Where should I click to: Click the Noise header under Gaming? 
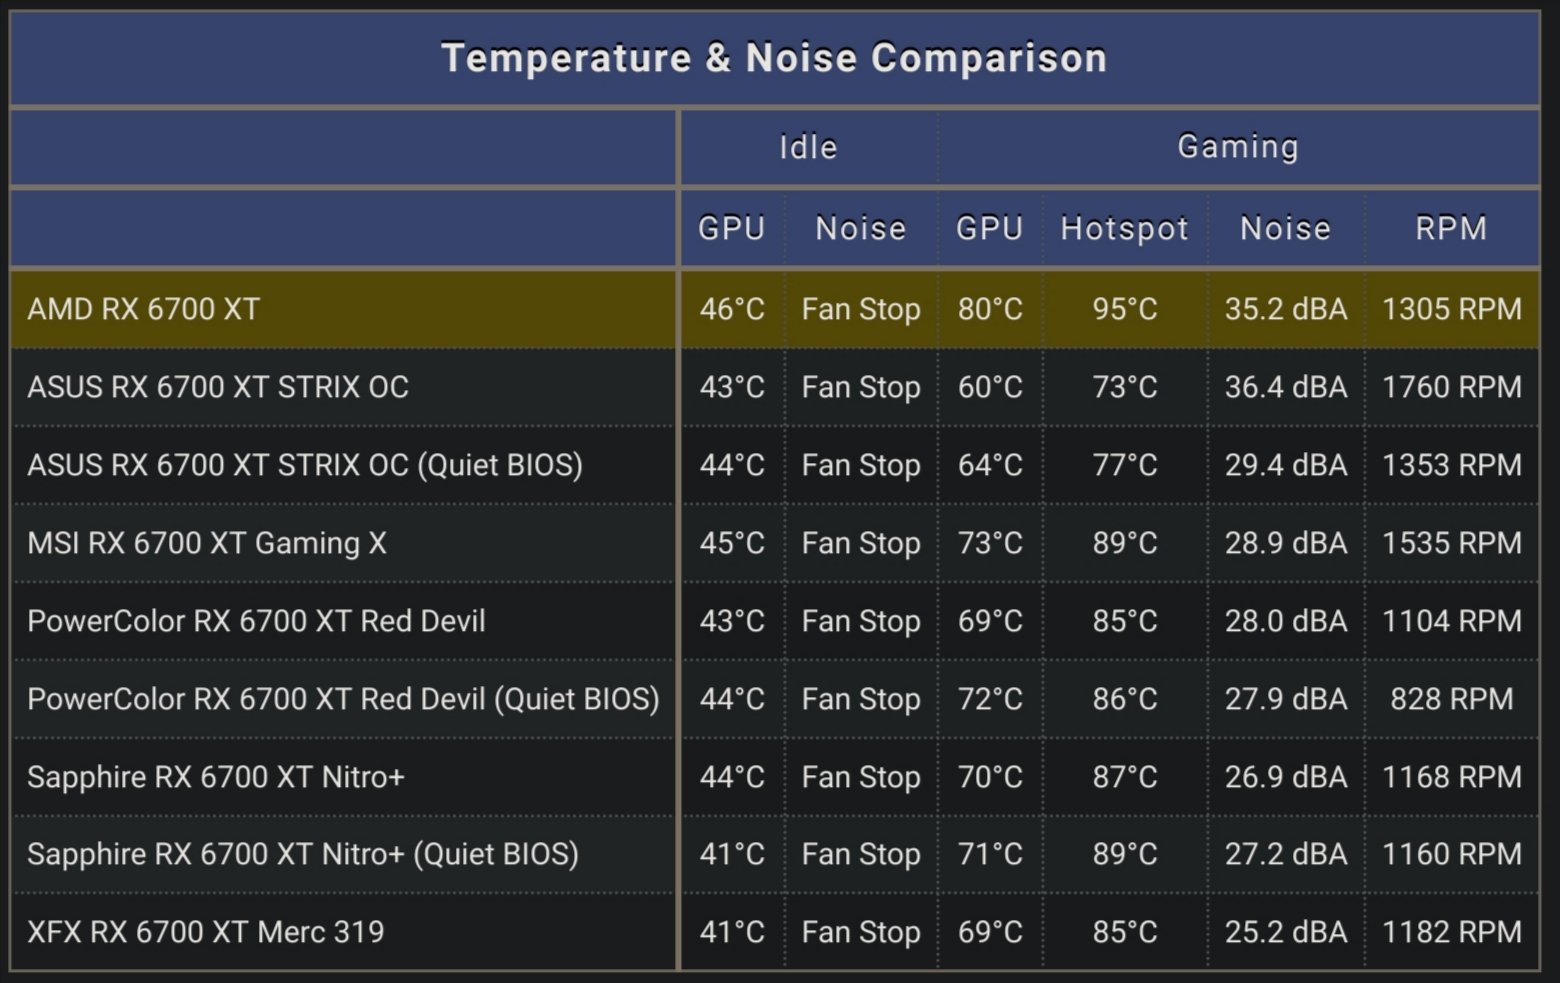point(1285,229)
